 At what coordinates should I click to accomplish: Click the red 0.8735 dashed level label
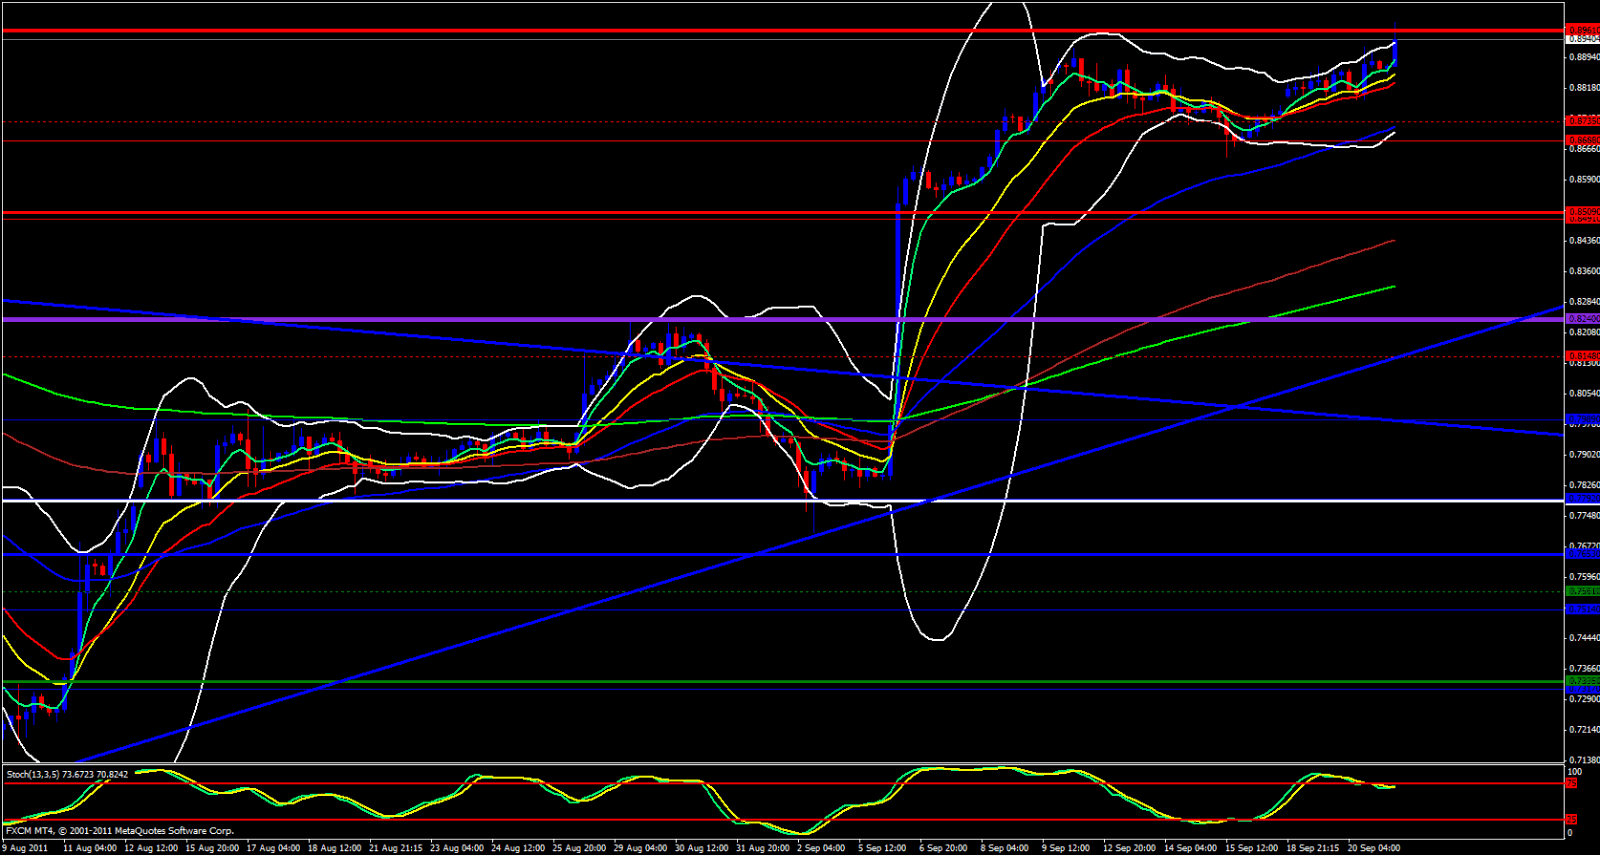pyautogui.click(x=1582, y=121)
